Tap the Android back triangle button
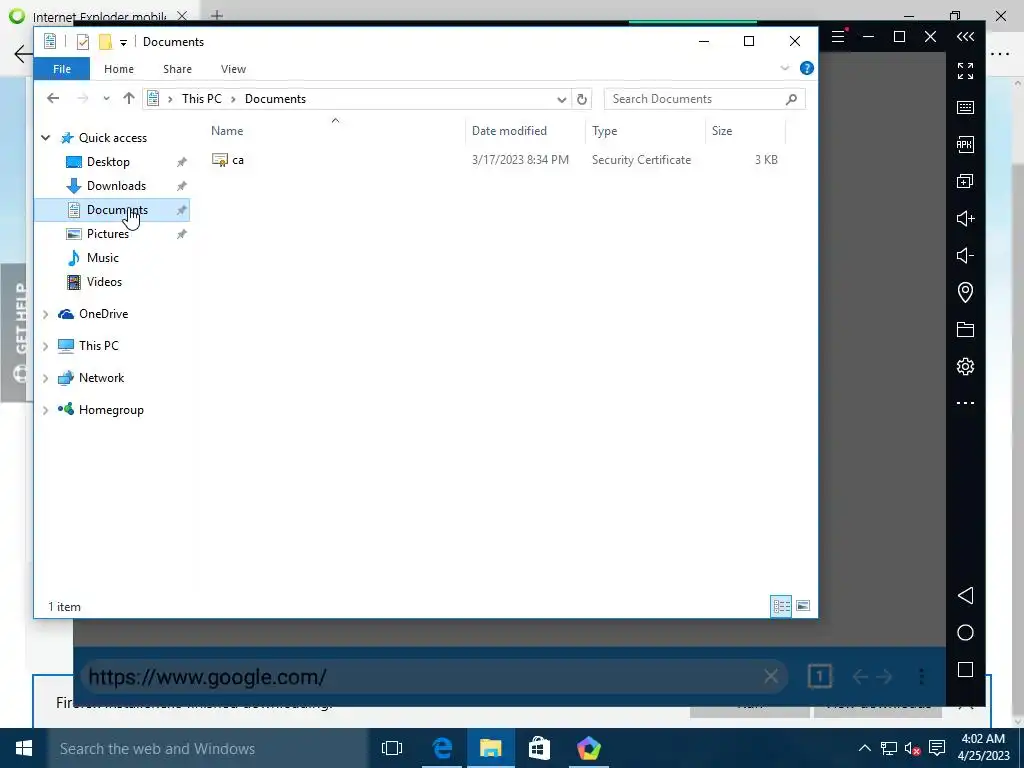Image resolution: width=1024 pixels, height=768 pixels. (x=965, y=596)
